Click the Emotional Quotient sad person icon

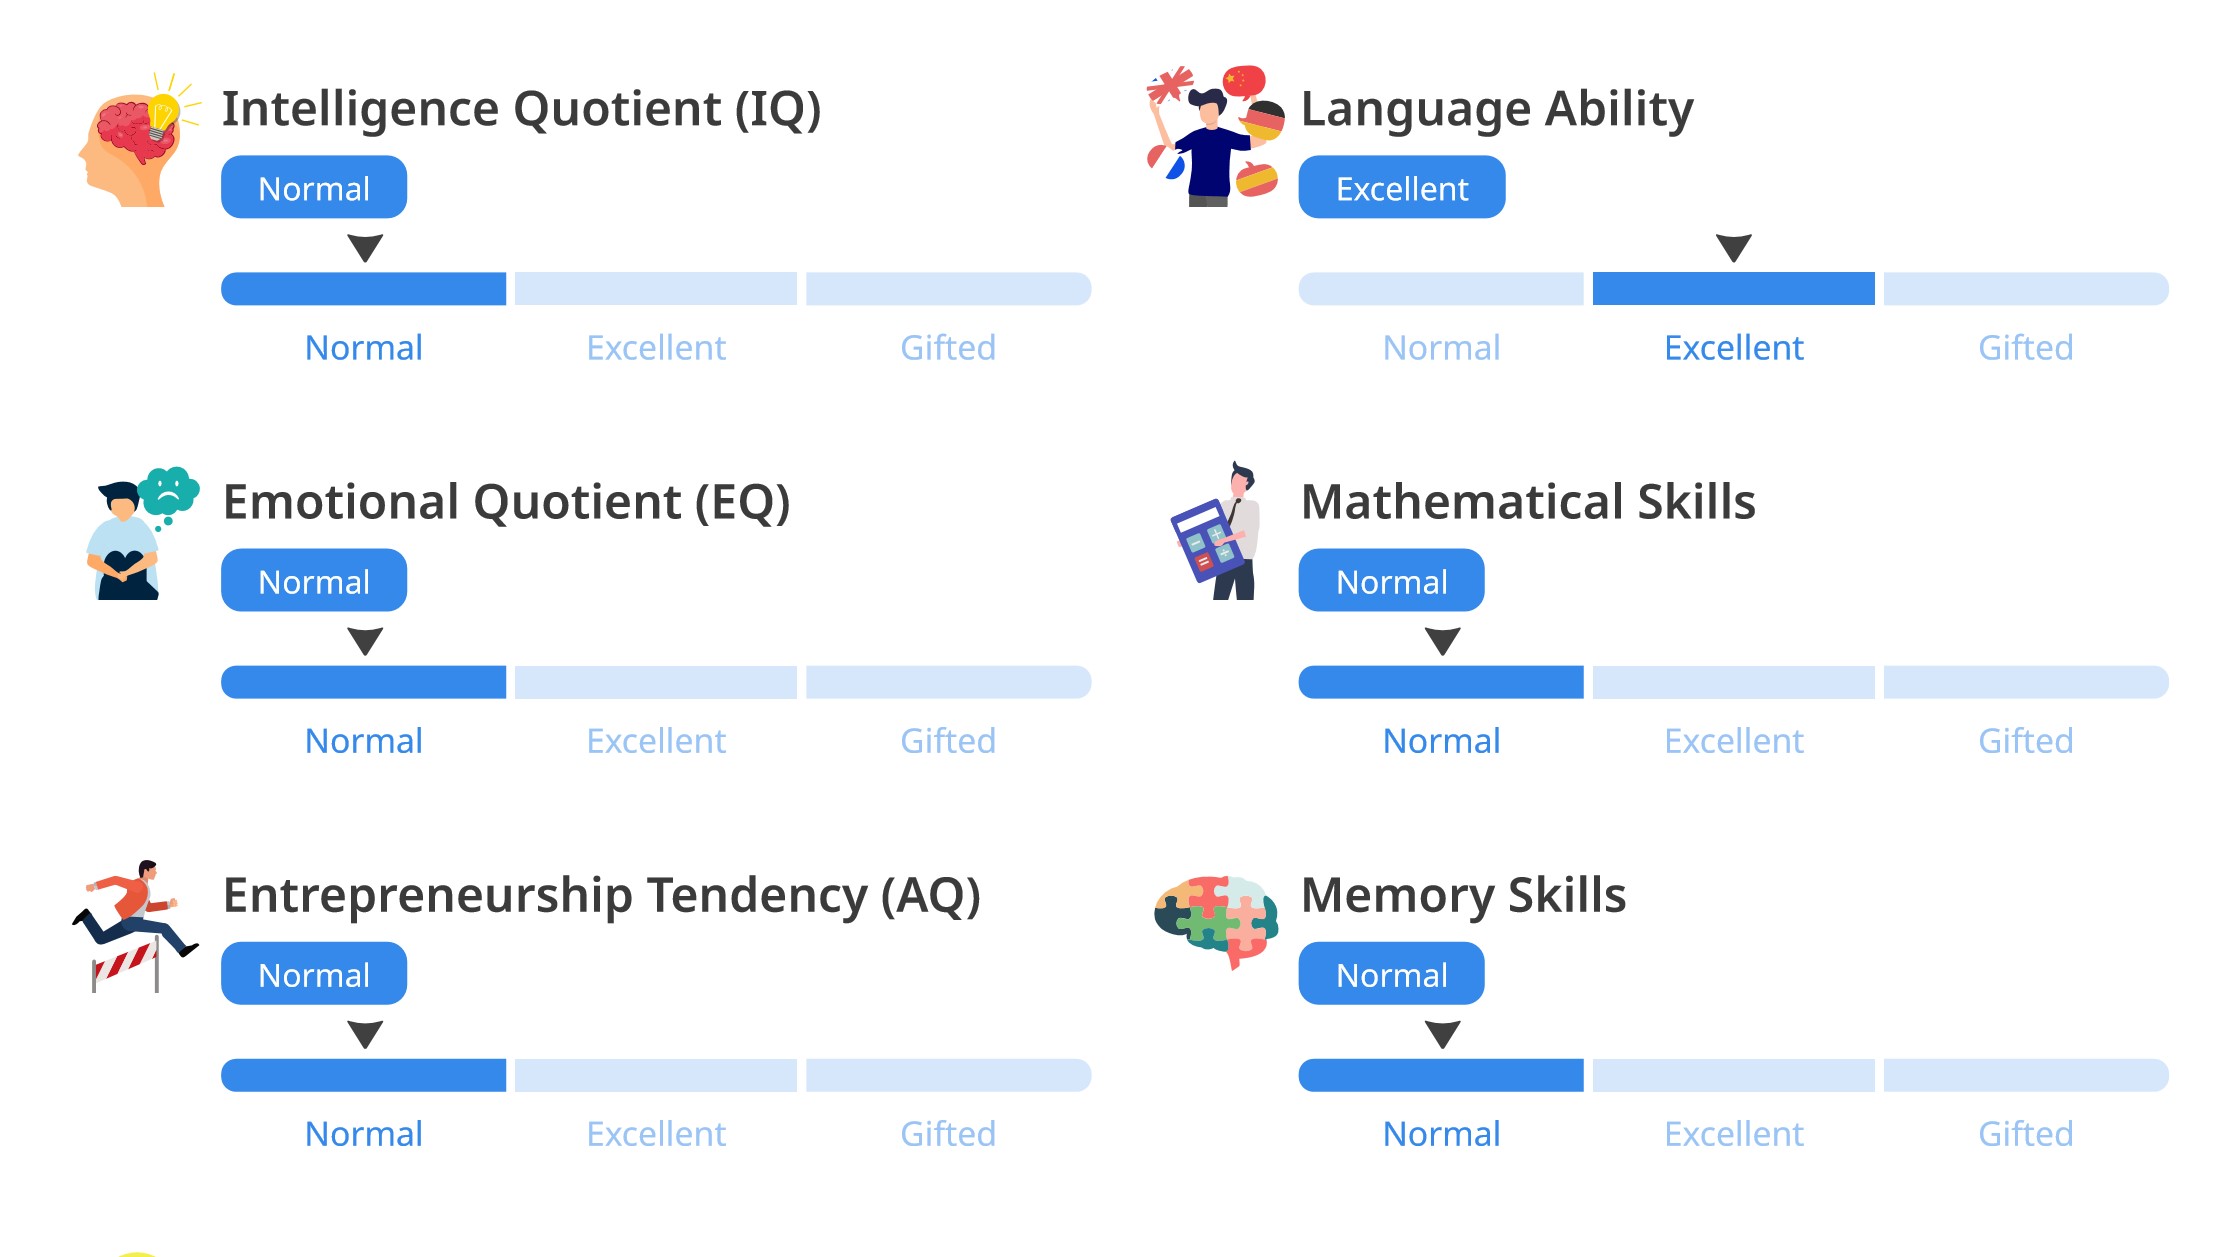(140, 534)
